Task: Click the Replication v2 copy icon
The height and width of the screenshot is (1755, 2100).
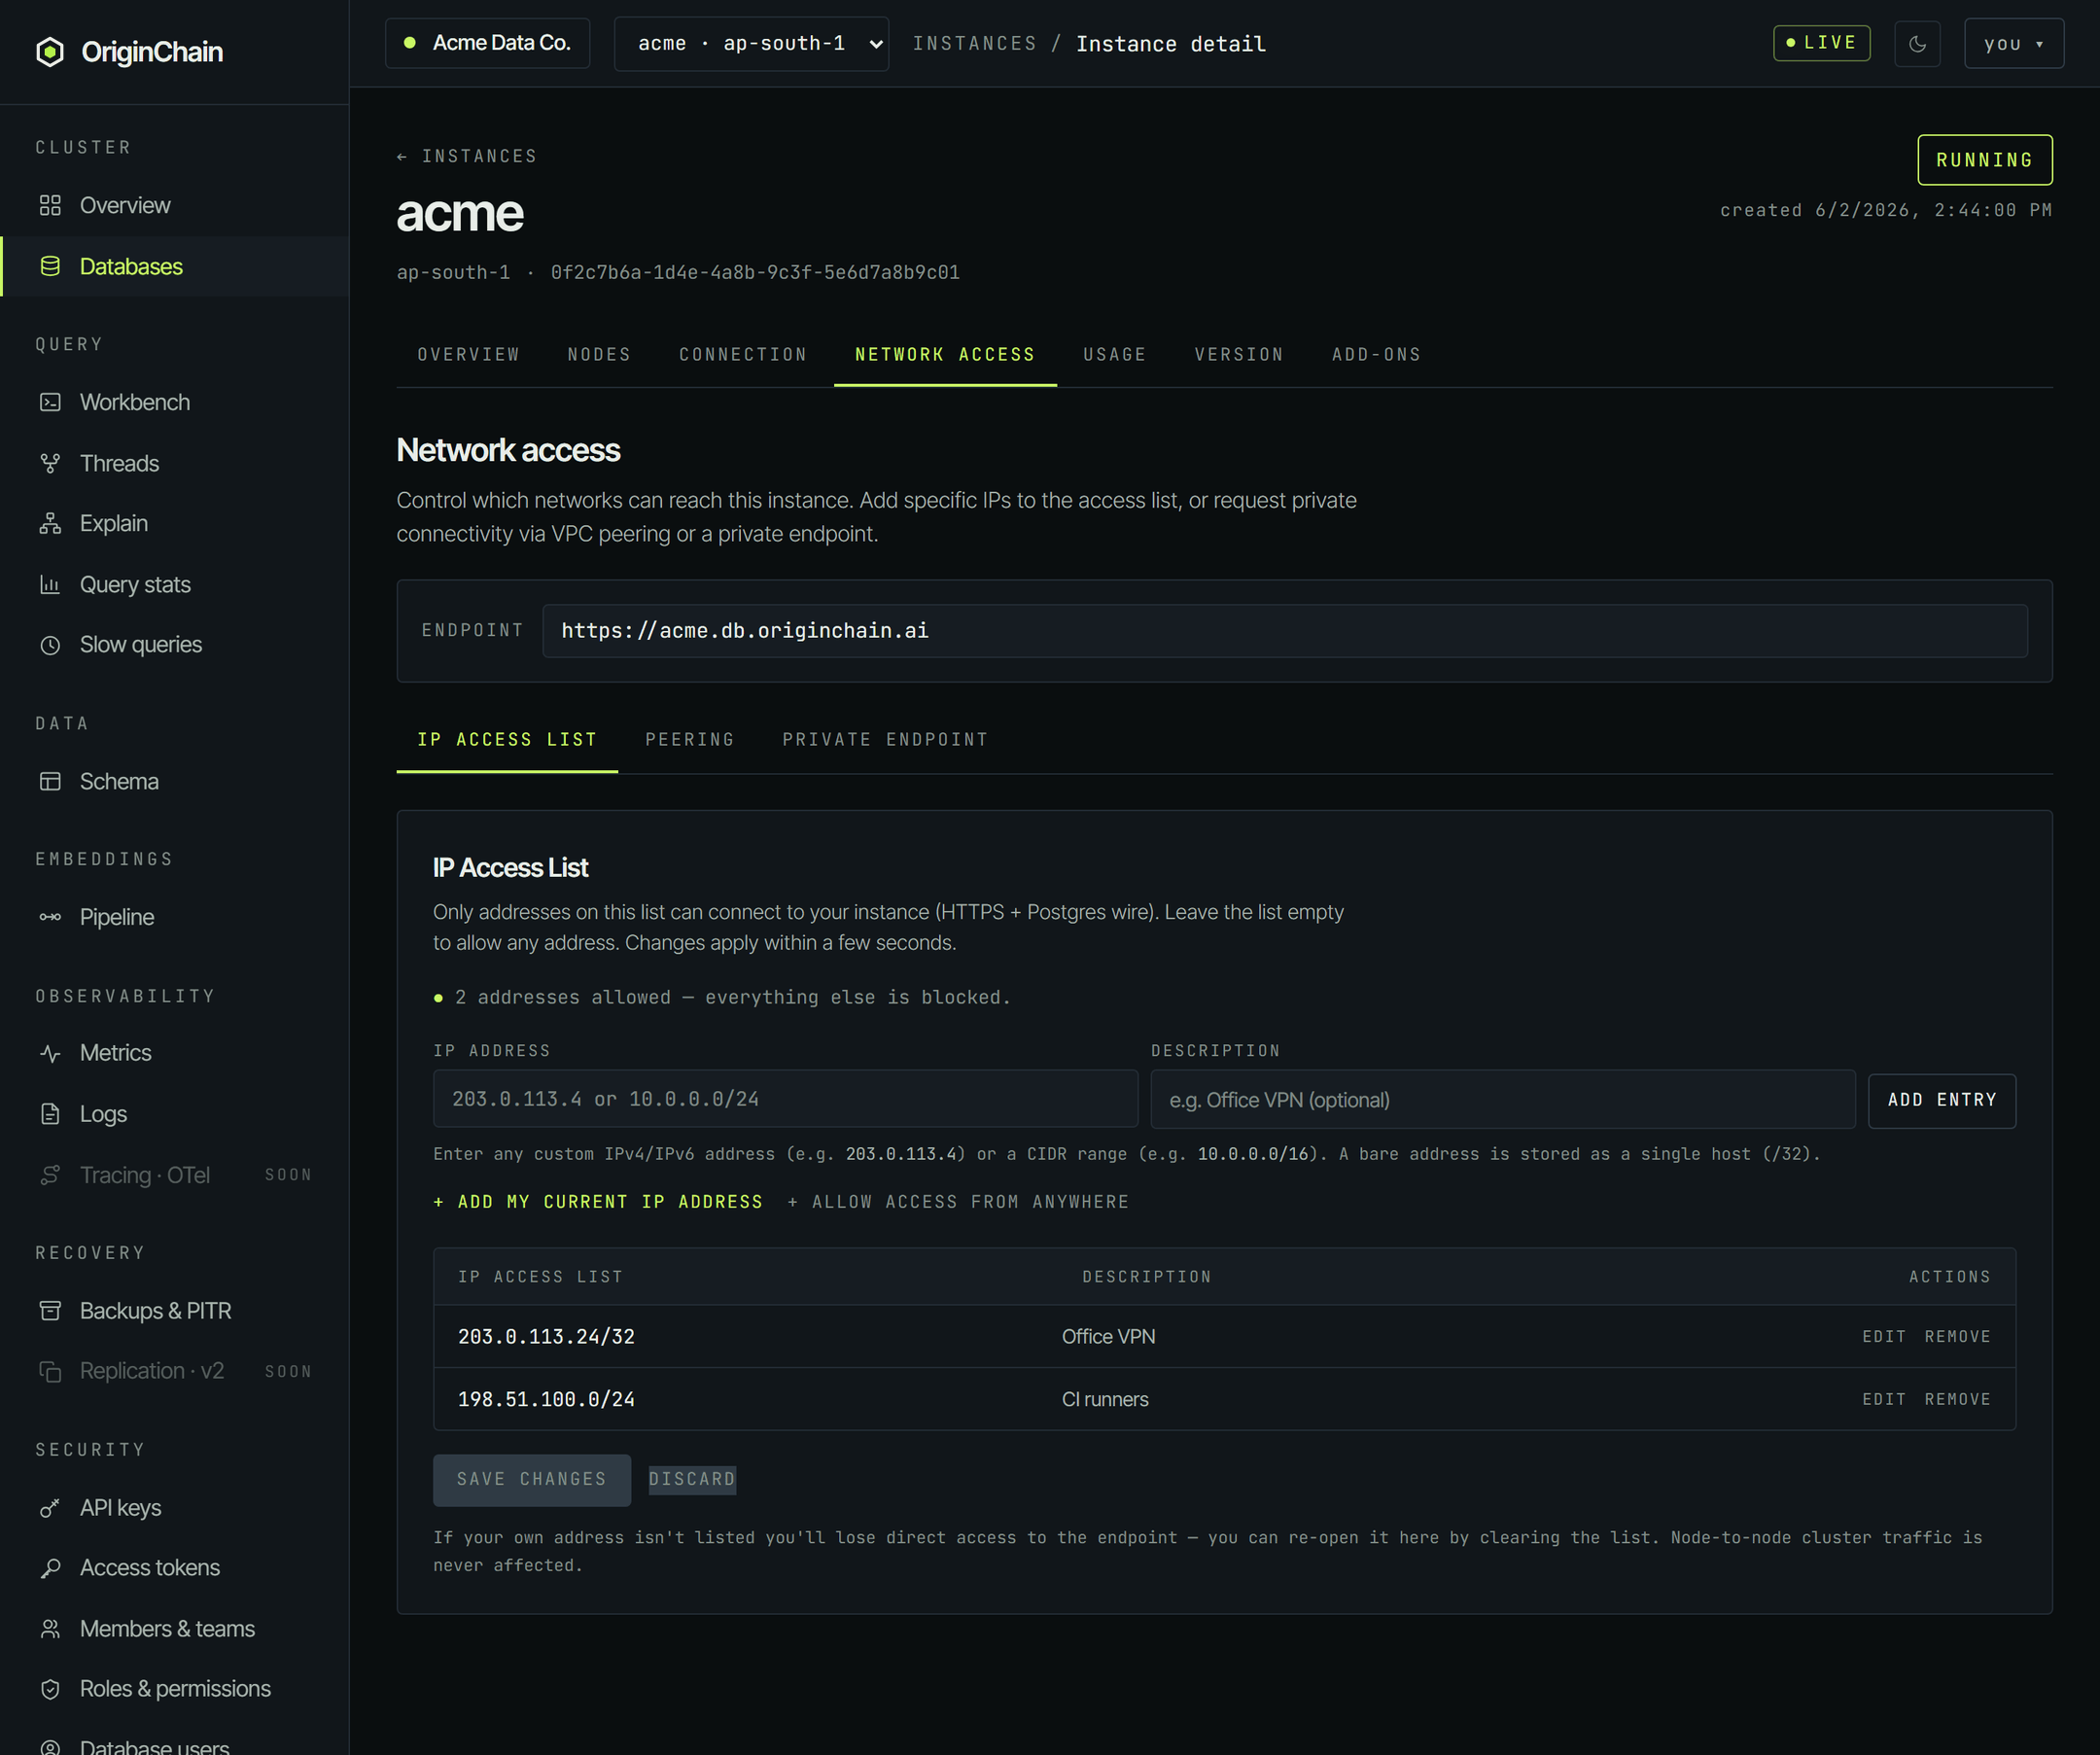Action: 50,1371
